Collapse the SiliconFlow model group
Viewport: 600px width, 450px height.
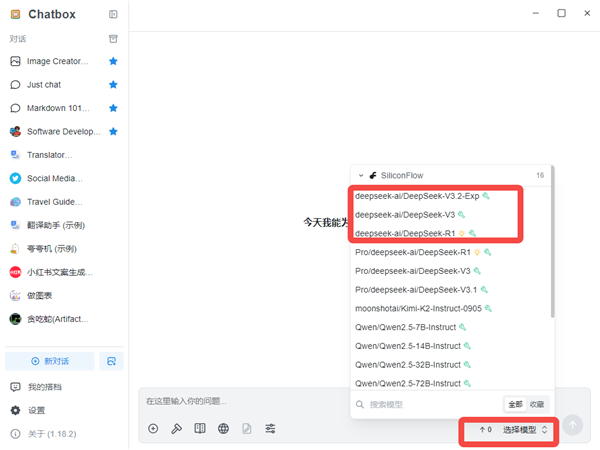(x=361, y=175)
